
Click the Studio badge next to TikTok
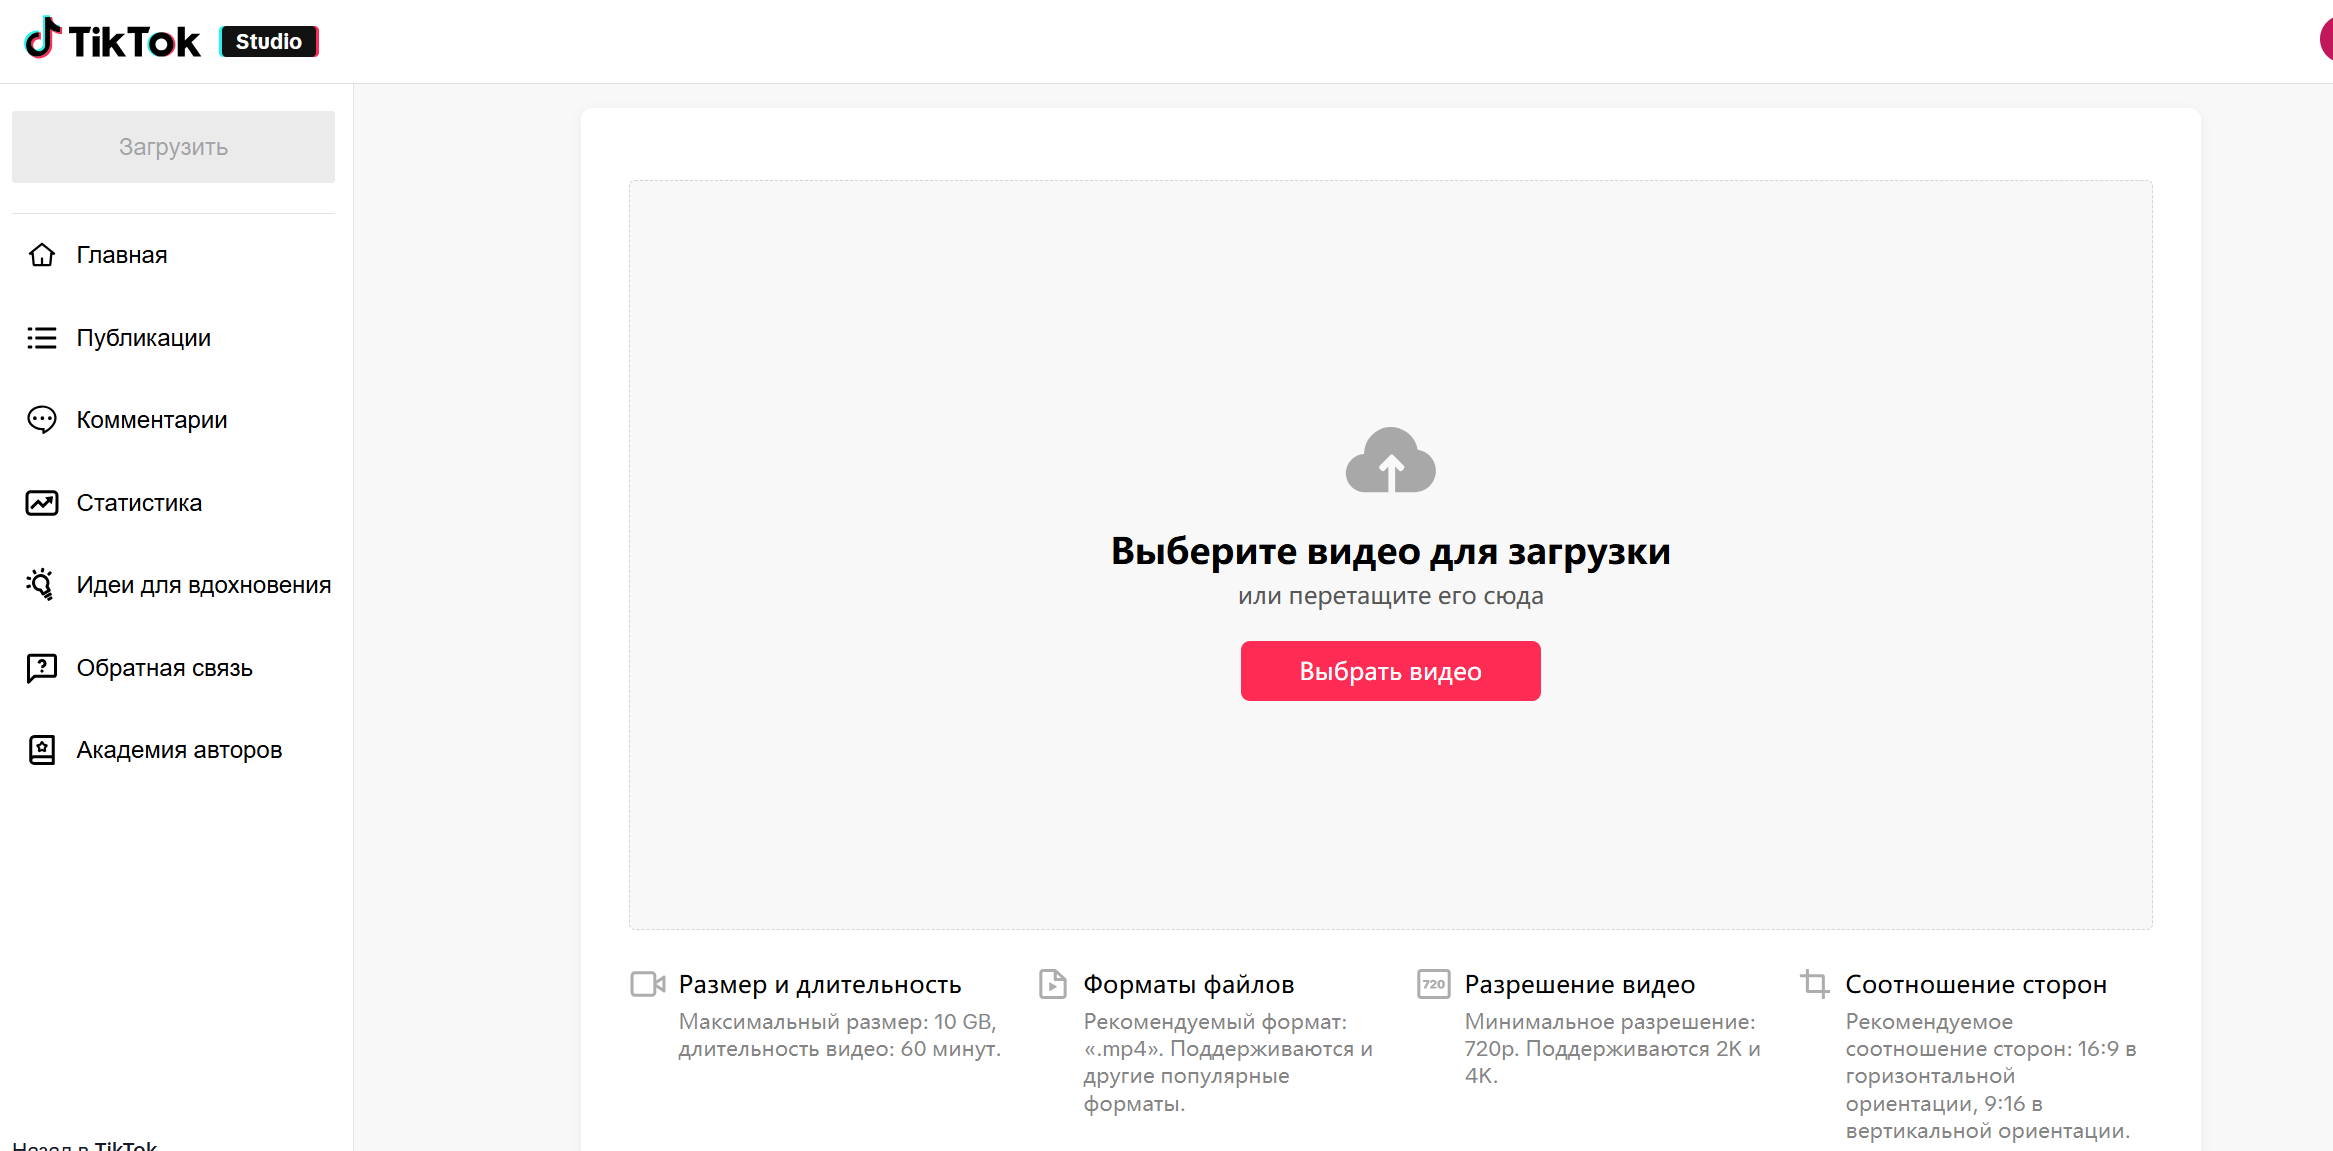pyautogui.click(x=269, y=41)
